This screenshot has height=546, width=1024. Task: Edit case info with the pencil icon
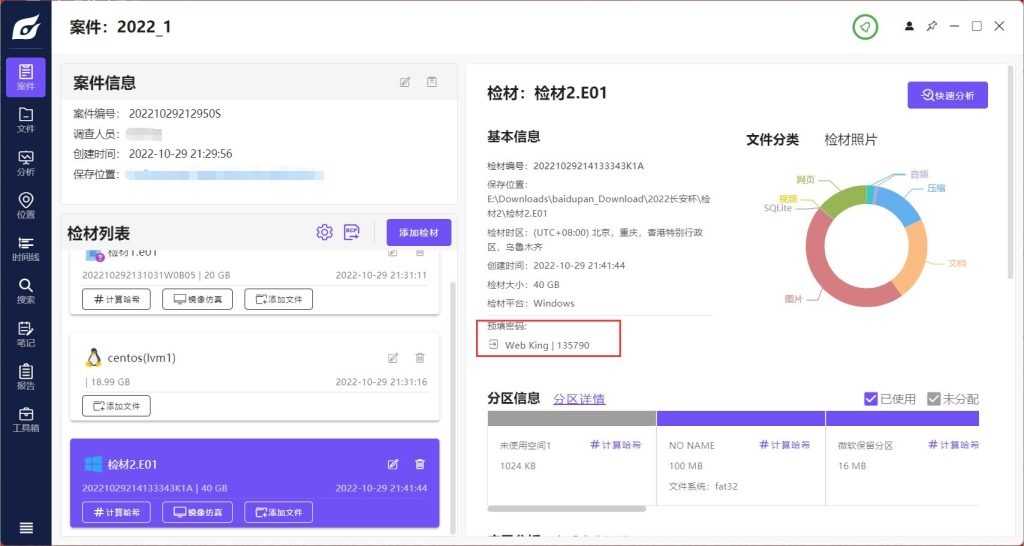[x=405, y=82]
